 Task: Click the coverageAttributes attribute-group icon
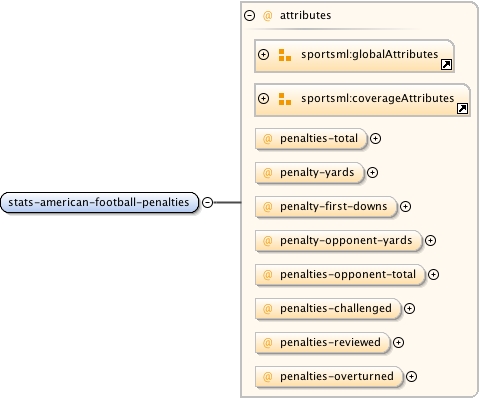(x=285, y=99)
